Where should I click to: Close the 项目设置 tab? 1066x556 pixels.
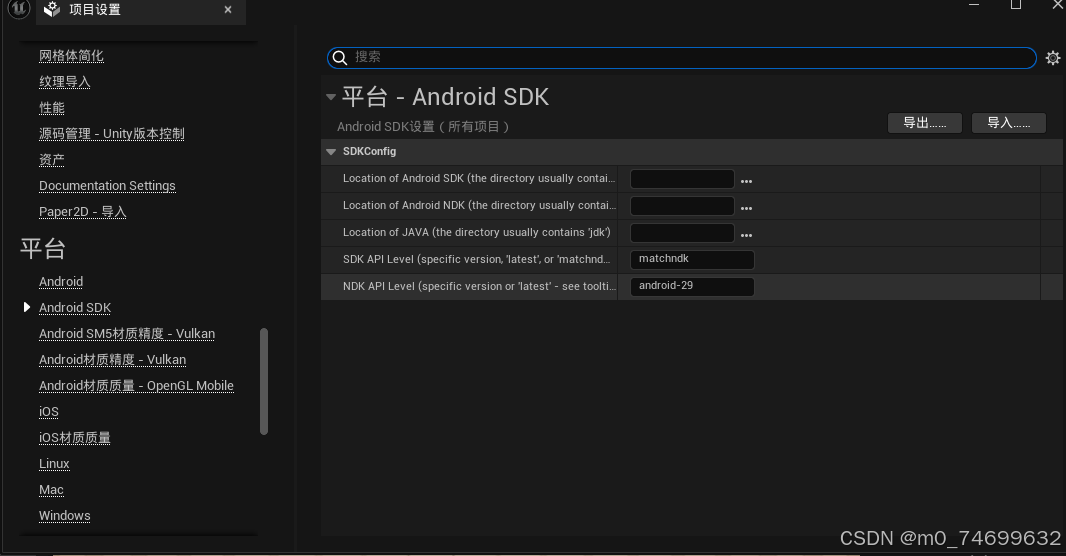228,10
